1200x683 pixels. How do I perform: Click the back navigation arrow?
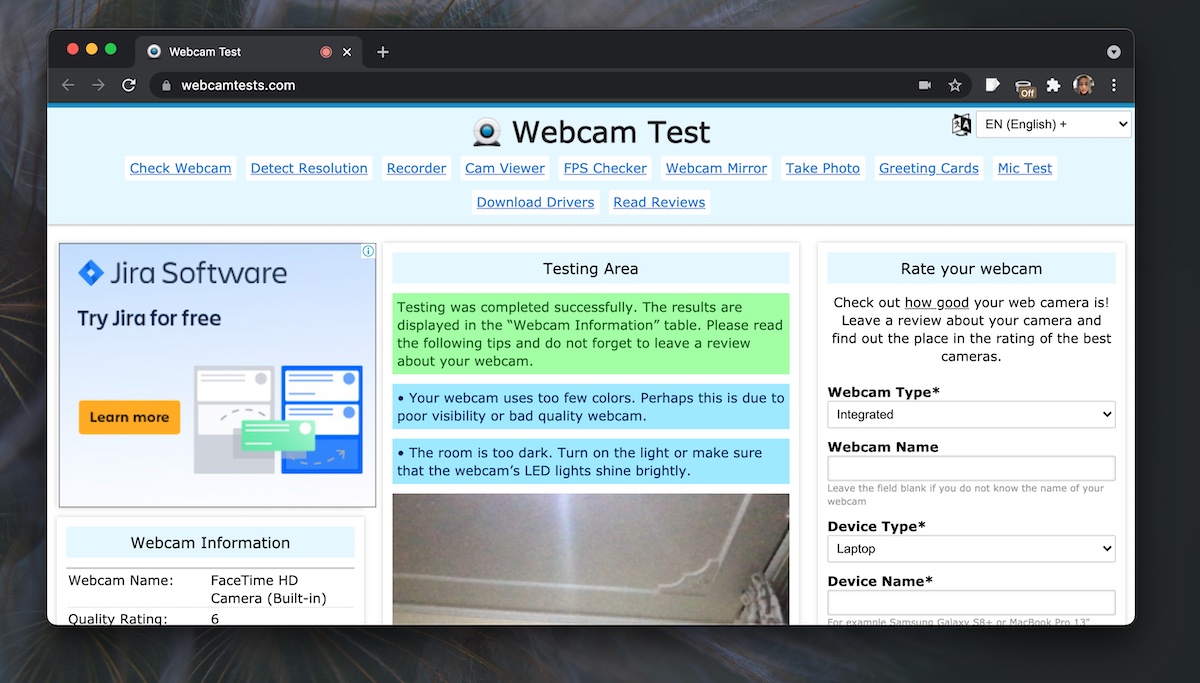[68, 85]
